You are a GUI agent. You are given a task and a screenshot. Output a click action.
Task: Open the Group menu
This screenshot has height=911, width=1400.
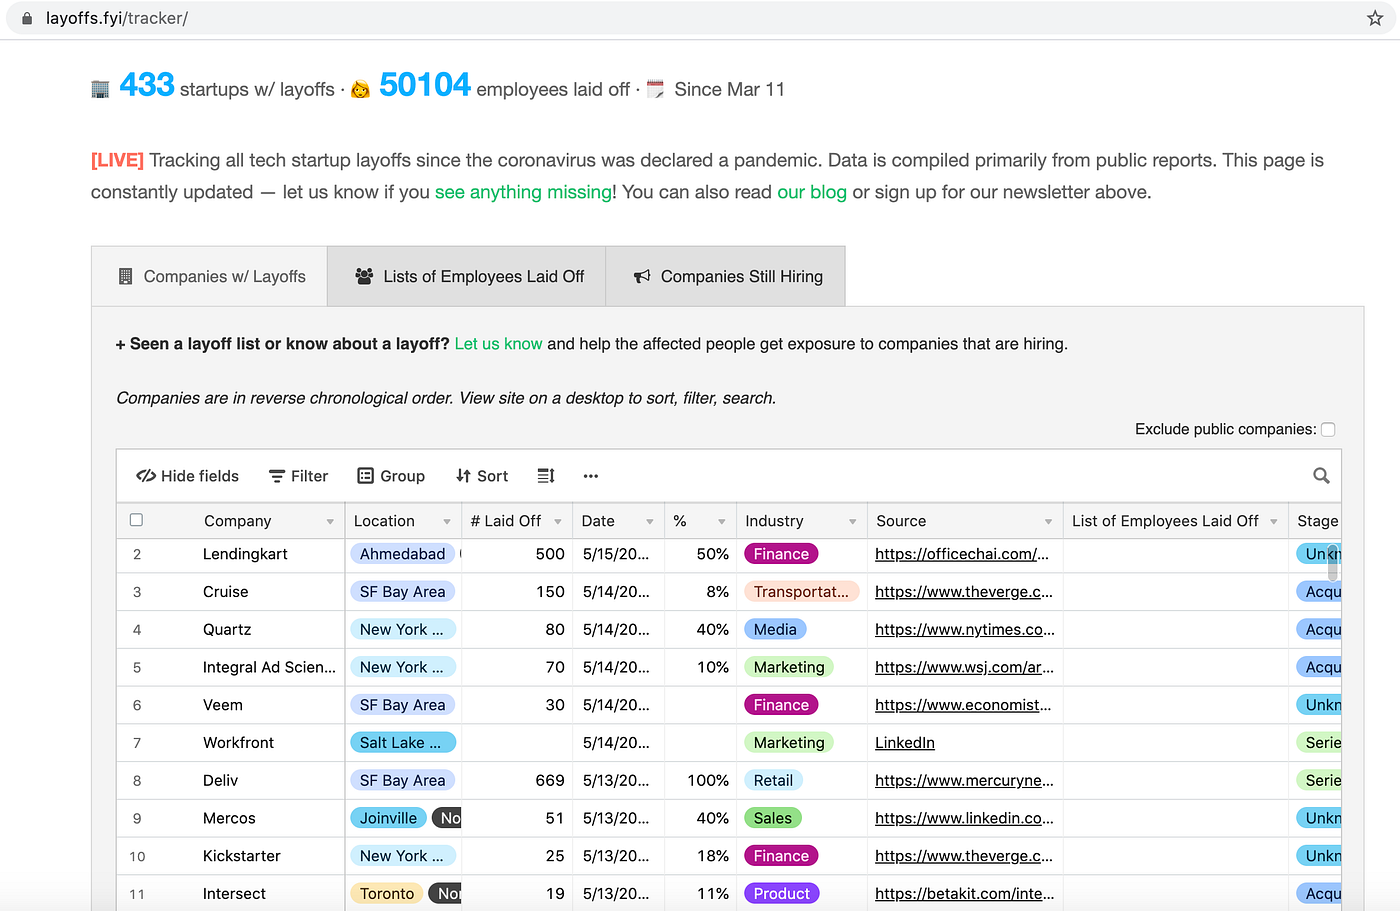point(391,476)
